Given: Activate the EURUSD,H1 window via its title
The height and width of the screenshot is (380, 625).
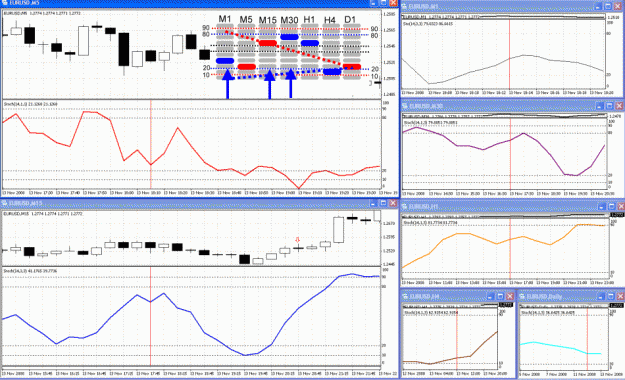Looking at the screenshot, I should (424, 207).
